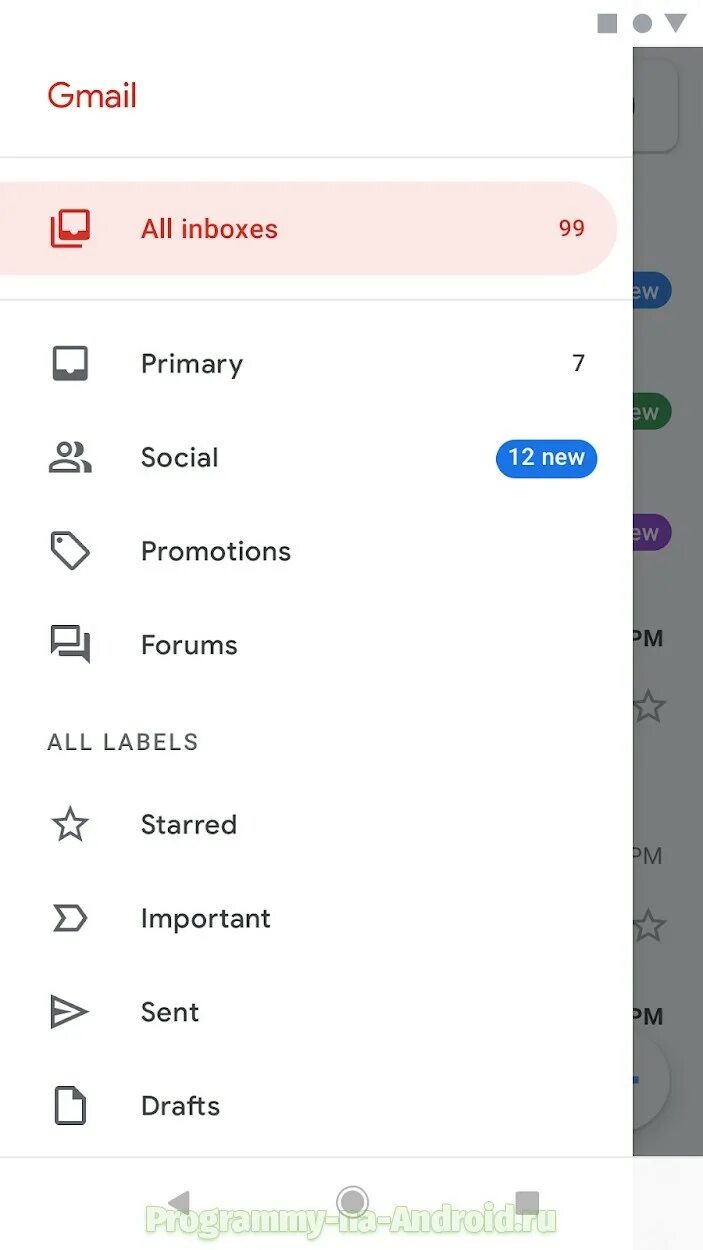Image resolution: width=703 pixels, height=1250 pixels.
Task: Click the Sent paper plane icon
Action: coord(70,1012)
